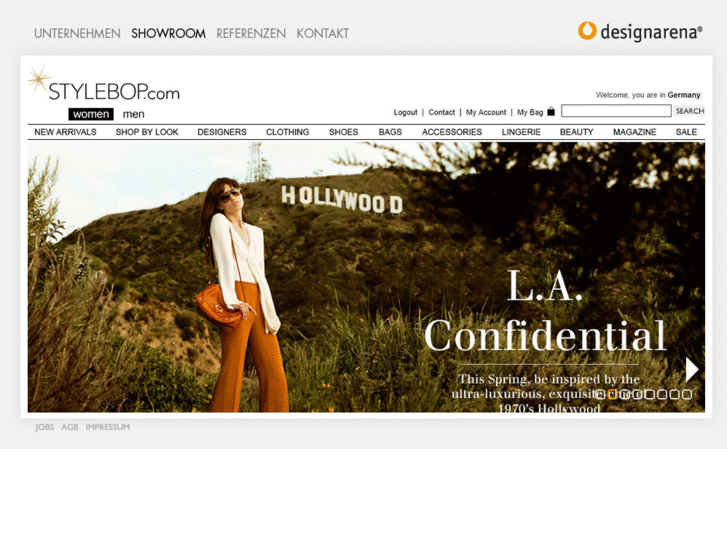Screen dimensions: 727x545
Task: Select the third slideshow indicator square
Action: point(625,394)
